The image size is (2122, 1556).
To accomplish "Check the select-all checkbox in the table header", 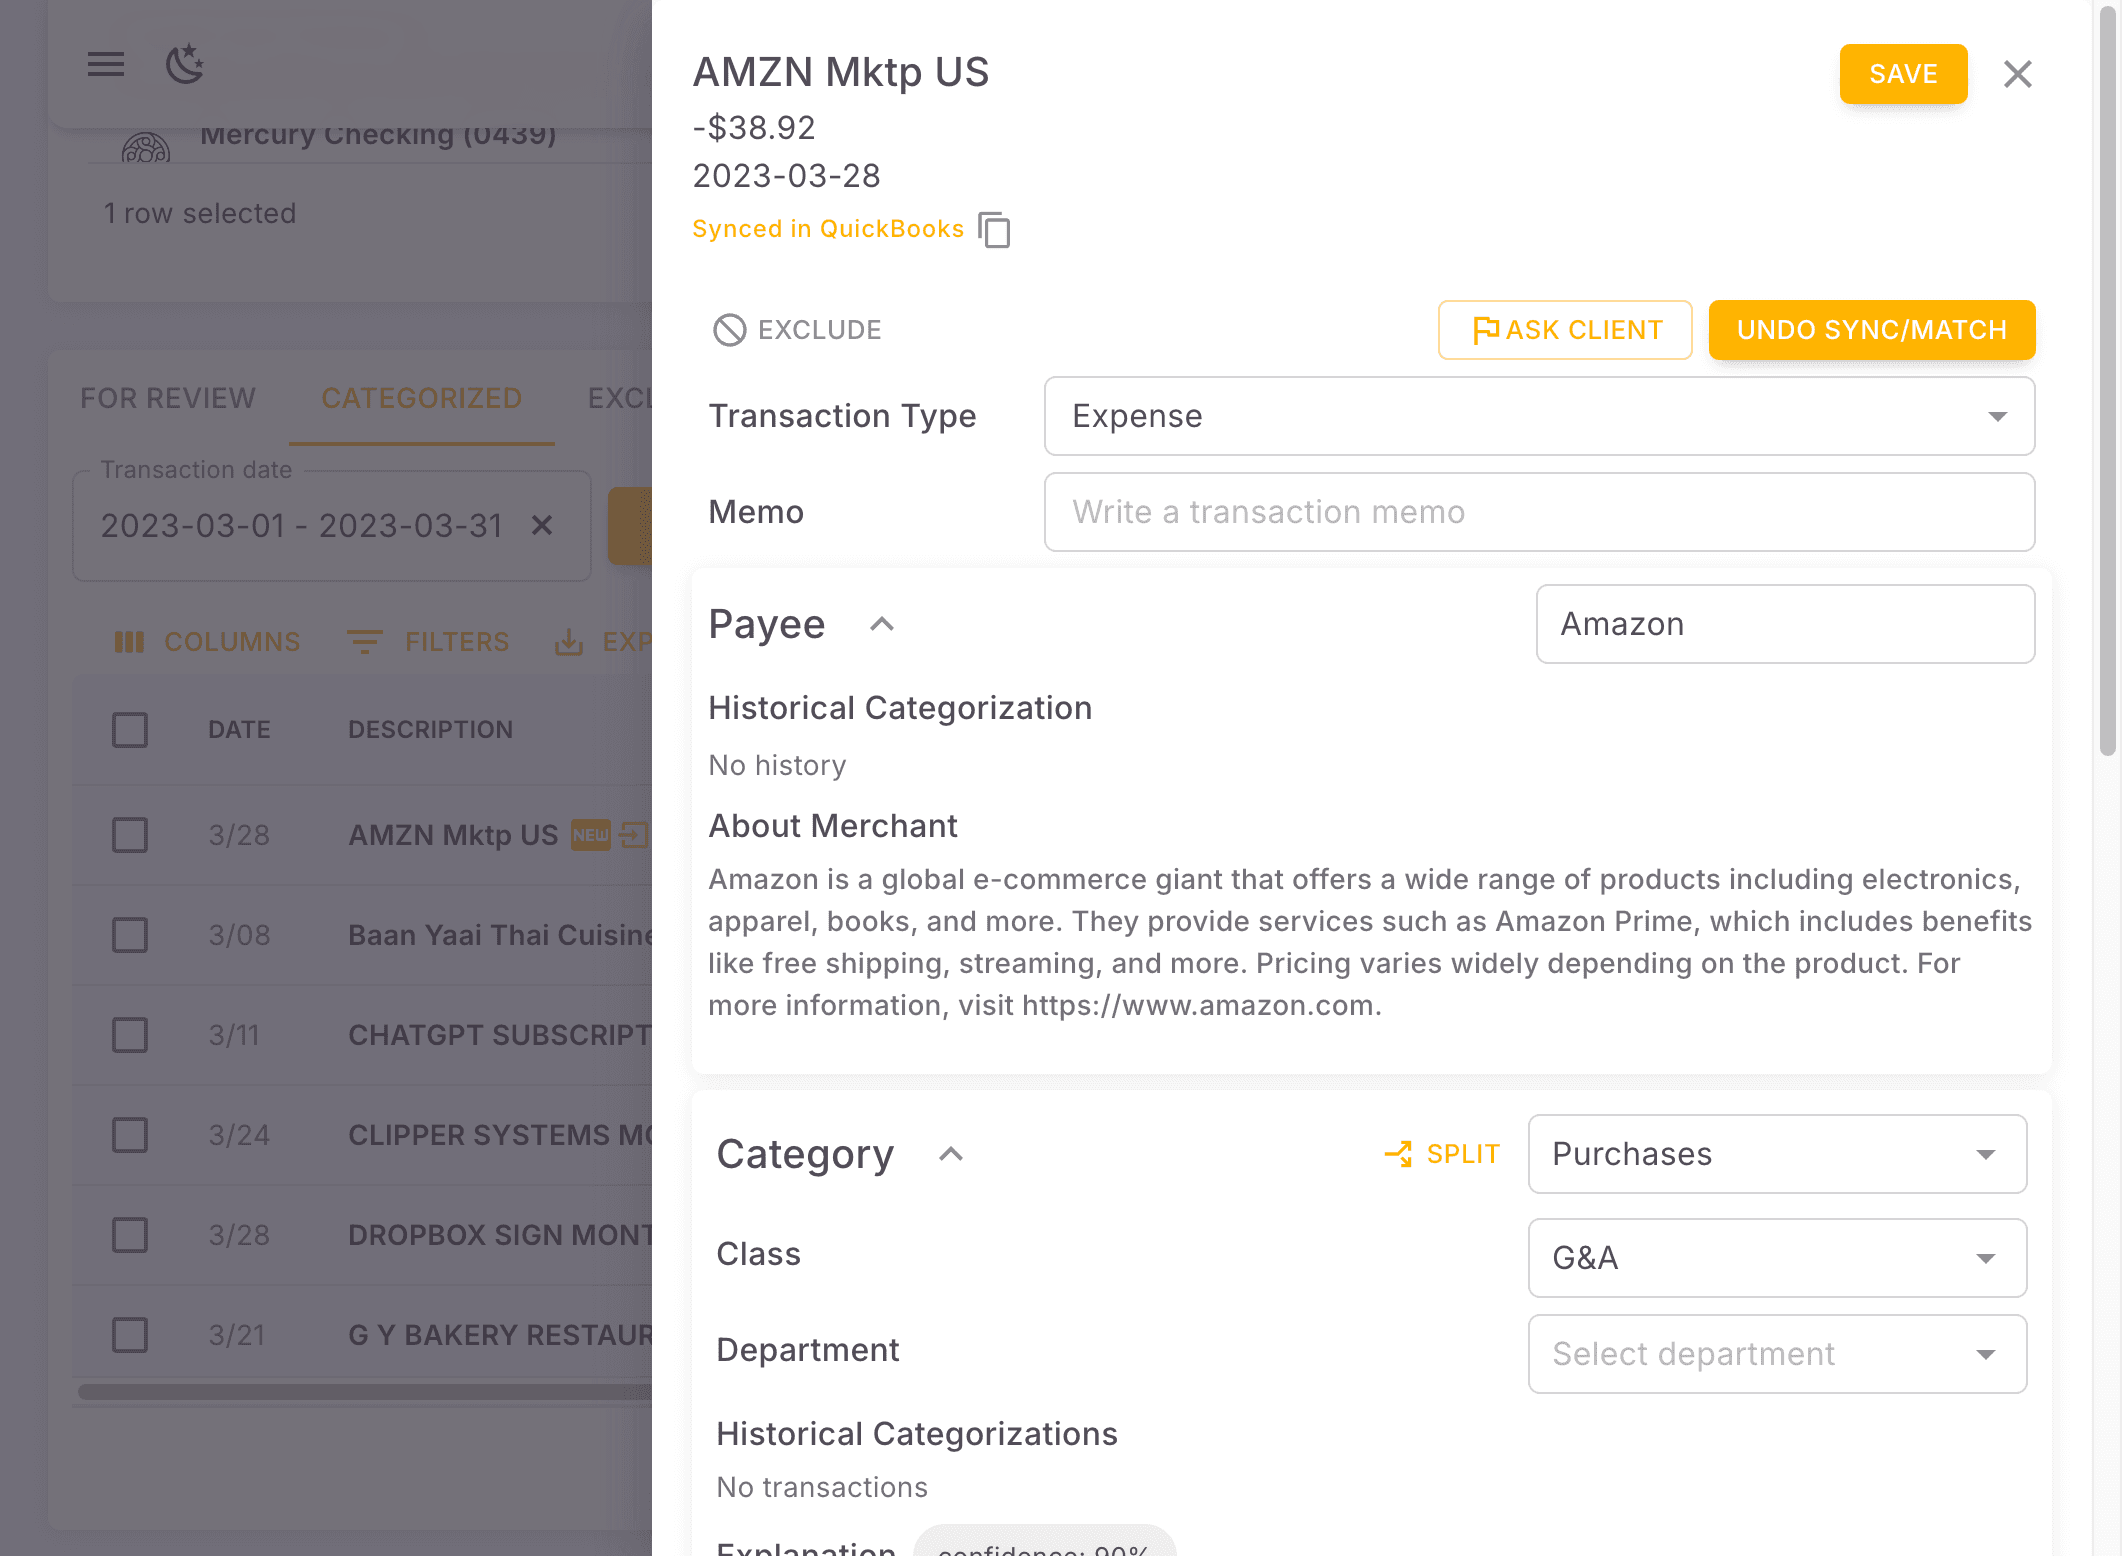I will click(130, 729).
